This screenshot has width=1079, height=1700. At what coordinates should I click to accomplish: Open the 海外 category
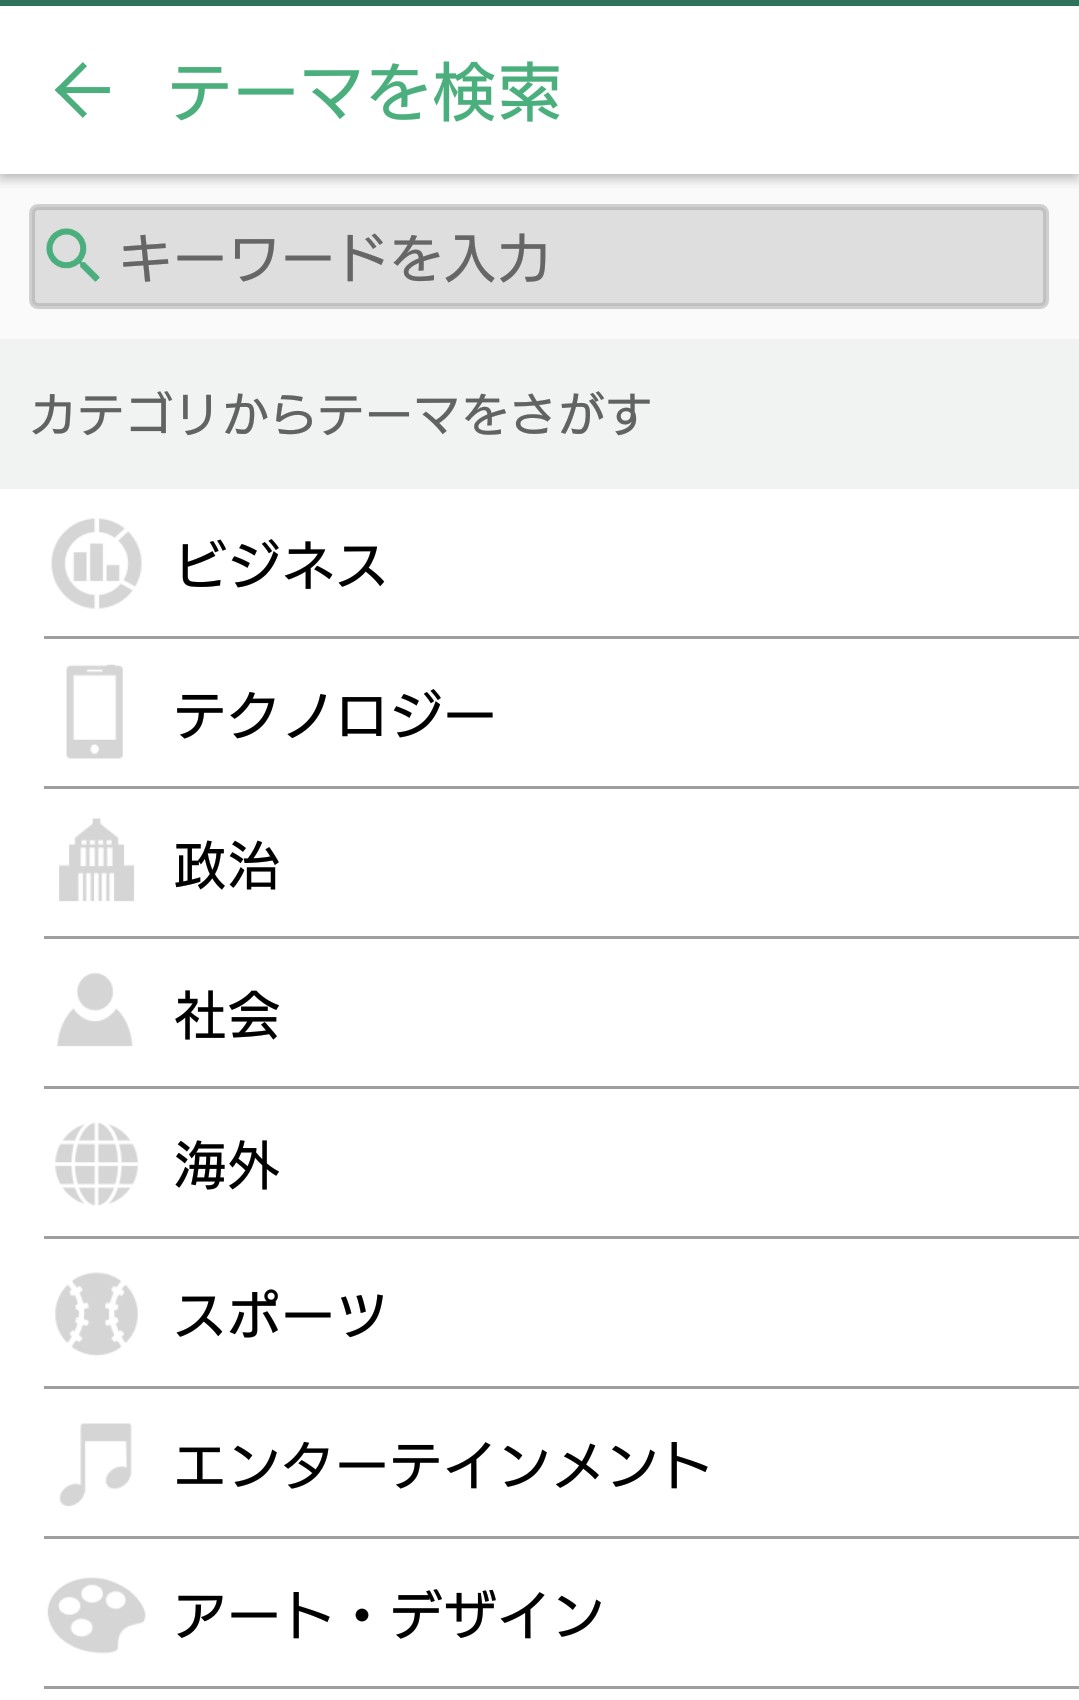click(x=227, y=1164)
